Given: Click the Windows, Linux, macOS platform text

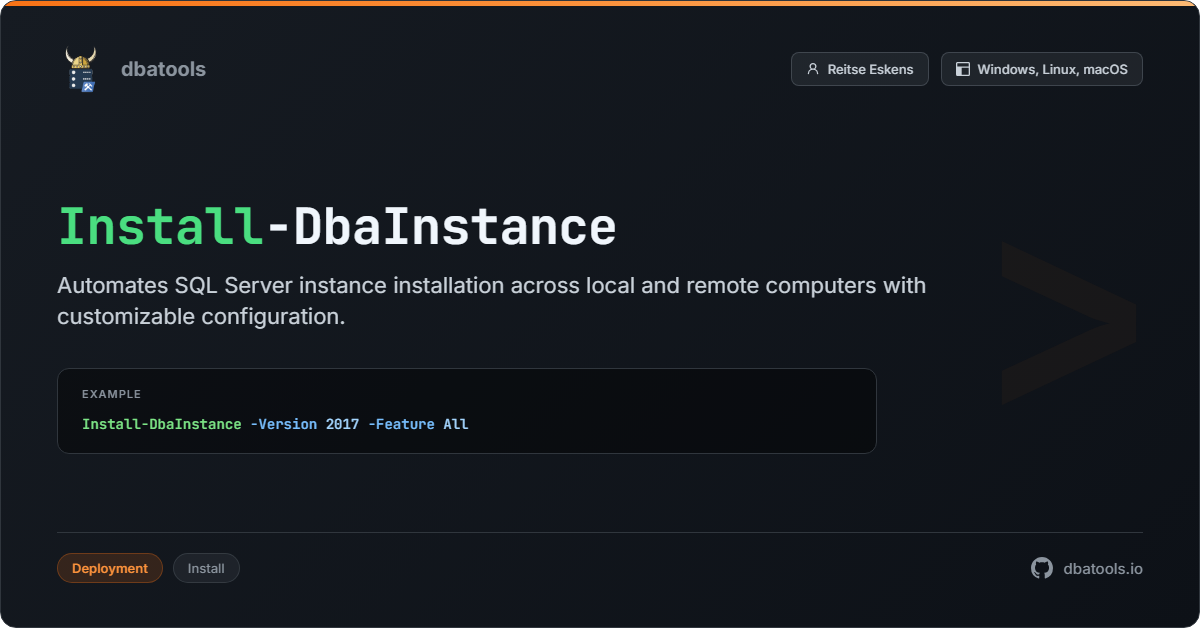Looking at the screenshot, I should coord(1052,70).
